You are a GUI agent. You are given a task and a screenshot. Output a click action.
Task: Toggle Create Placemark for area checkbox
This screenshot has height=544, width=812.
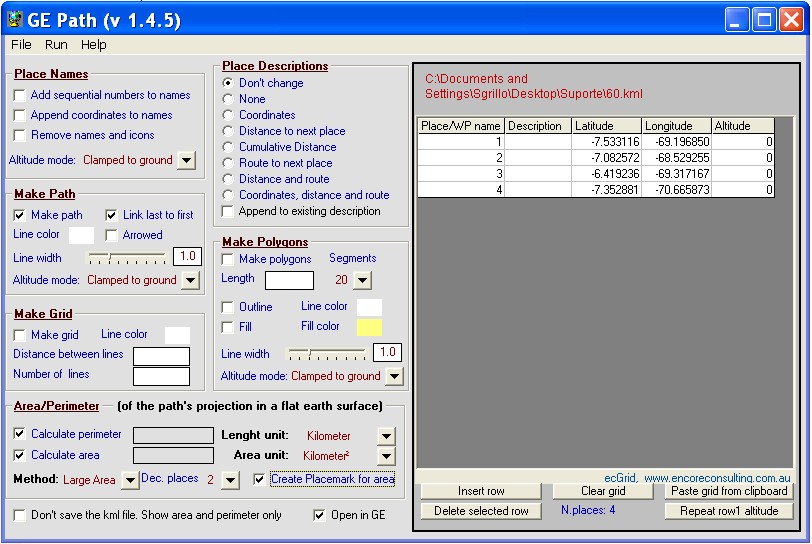259,479
